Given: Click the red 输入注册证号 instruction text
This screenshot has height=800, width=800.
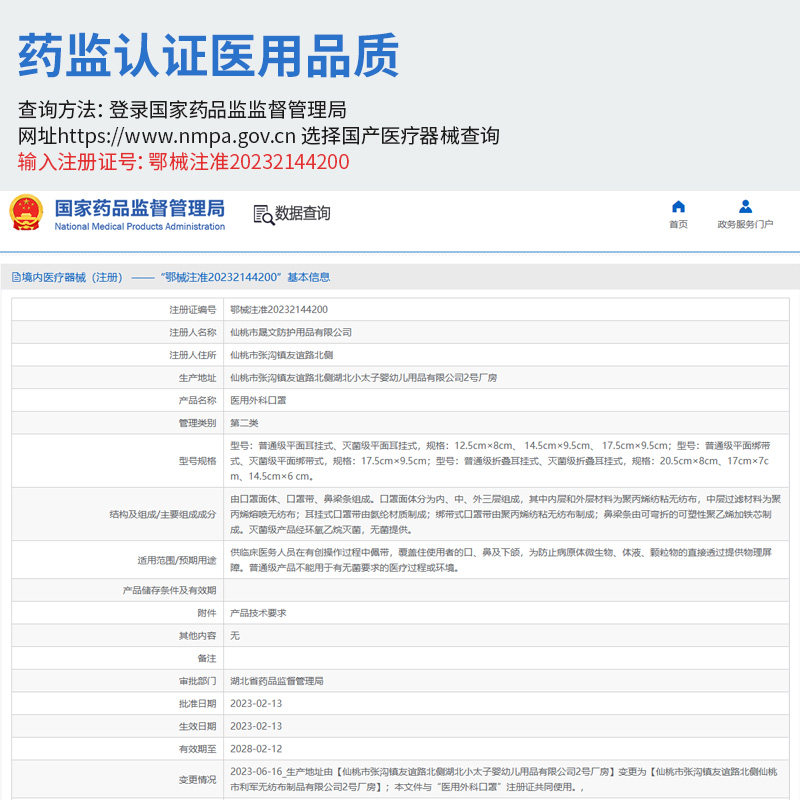Looking at the screenshot, I should coord(184,162).
